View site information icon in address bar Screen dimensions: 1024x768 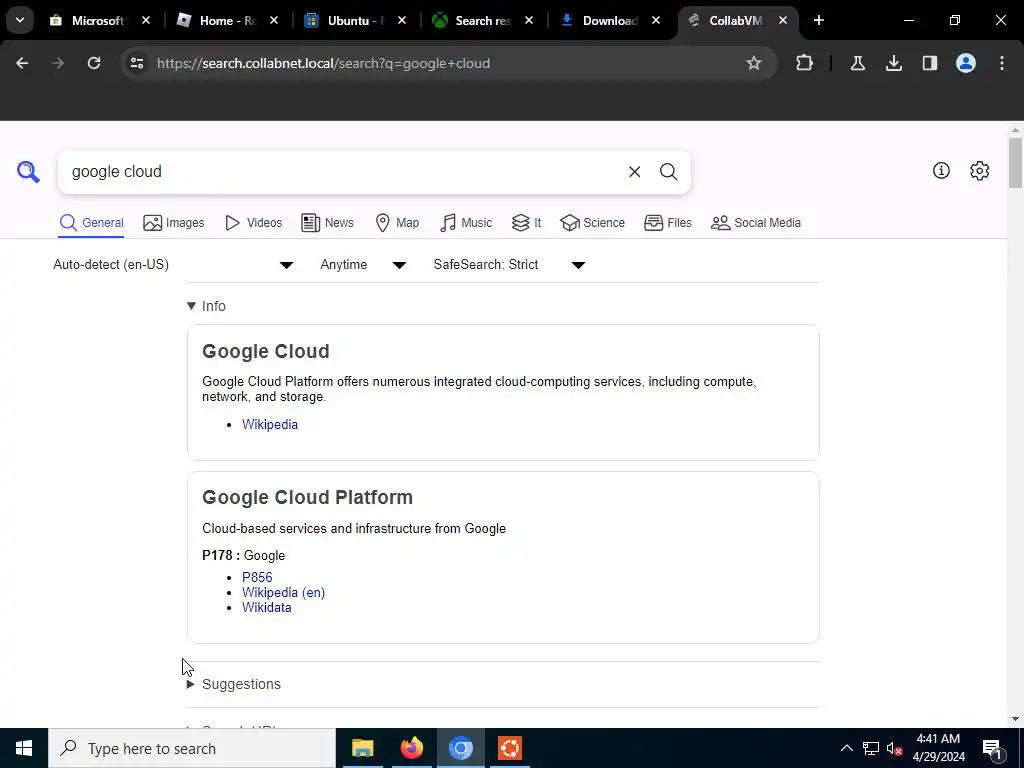pos(136,63)
